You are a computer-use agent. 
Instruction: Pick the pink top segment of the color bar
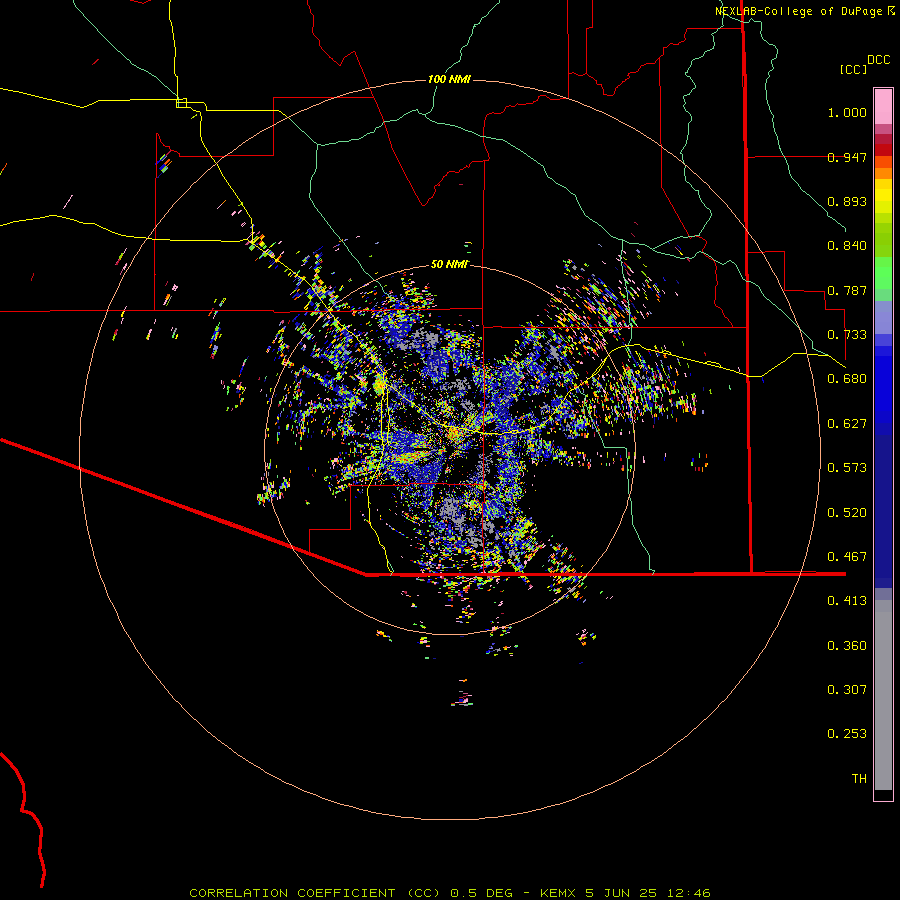(x=883, y=107)
